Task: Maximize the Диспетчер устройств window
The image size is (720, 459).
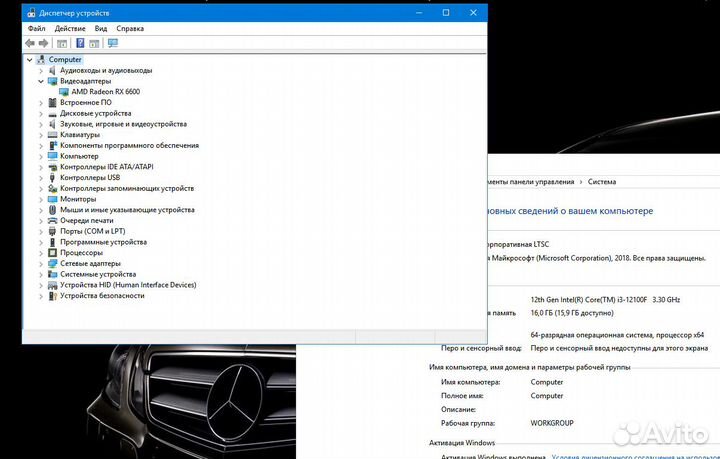Action: (446, 13)
